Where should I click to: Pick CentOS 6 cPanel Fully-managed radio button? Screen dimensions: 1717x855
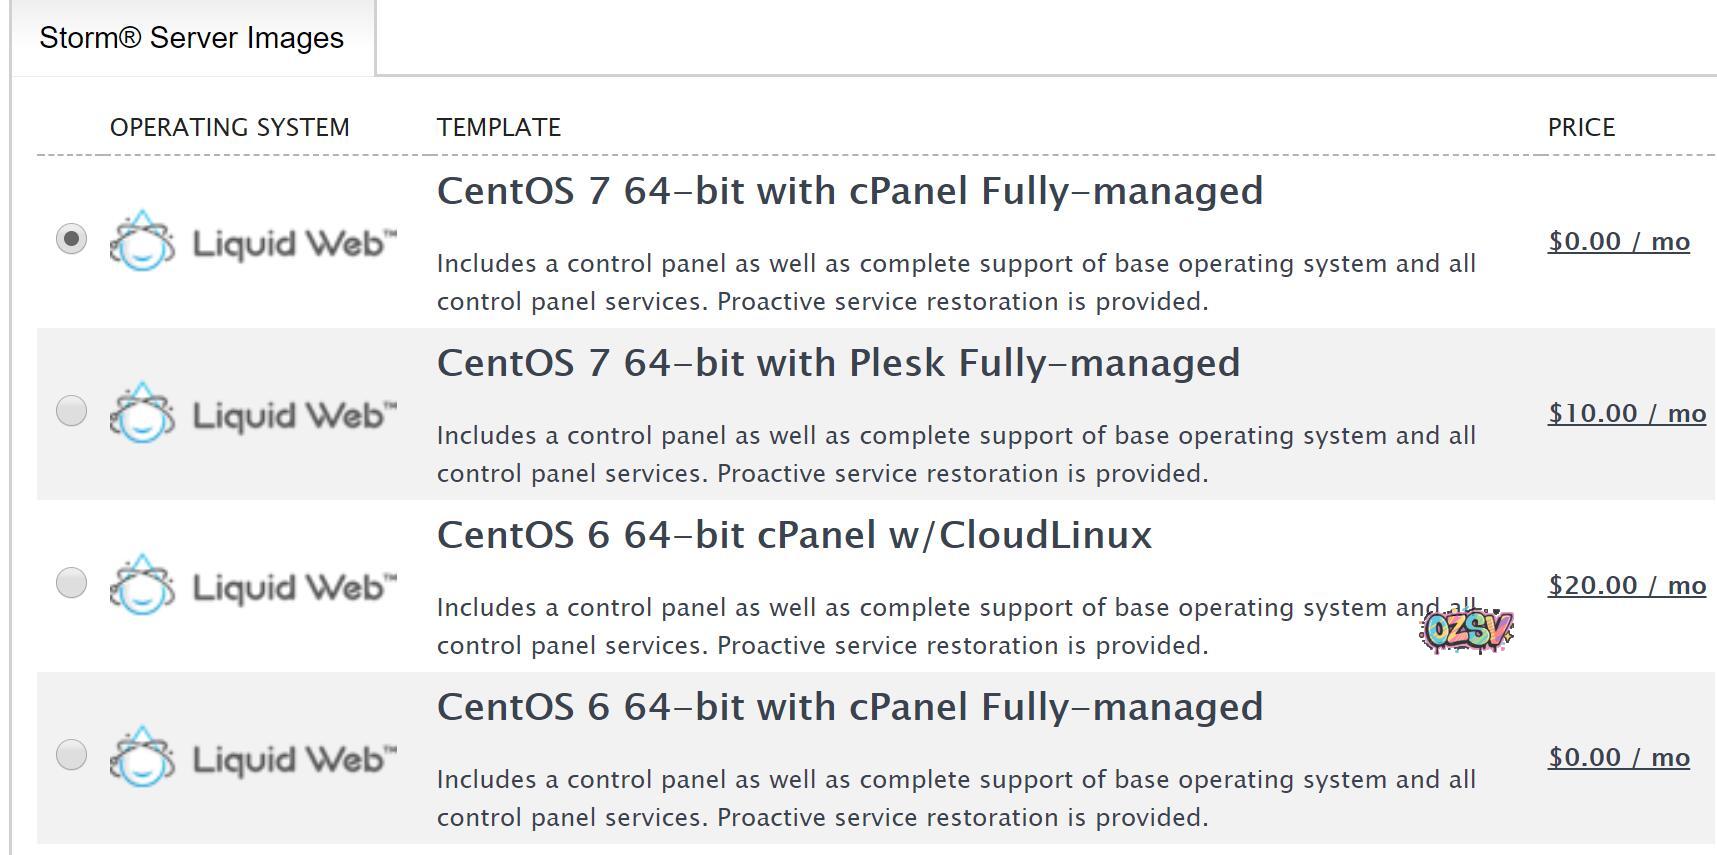71,755
